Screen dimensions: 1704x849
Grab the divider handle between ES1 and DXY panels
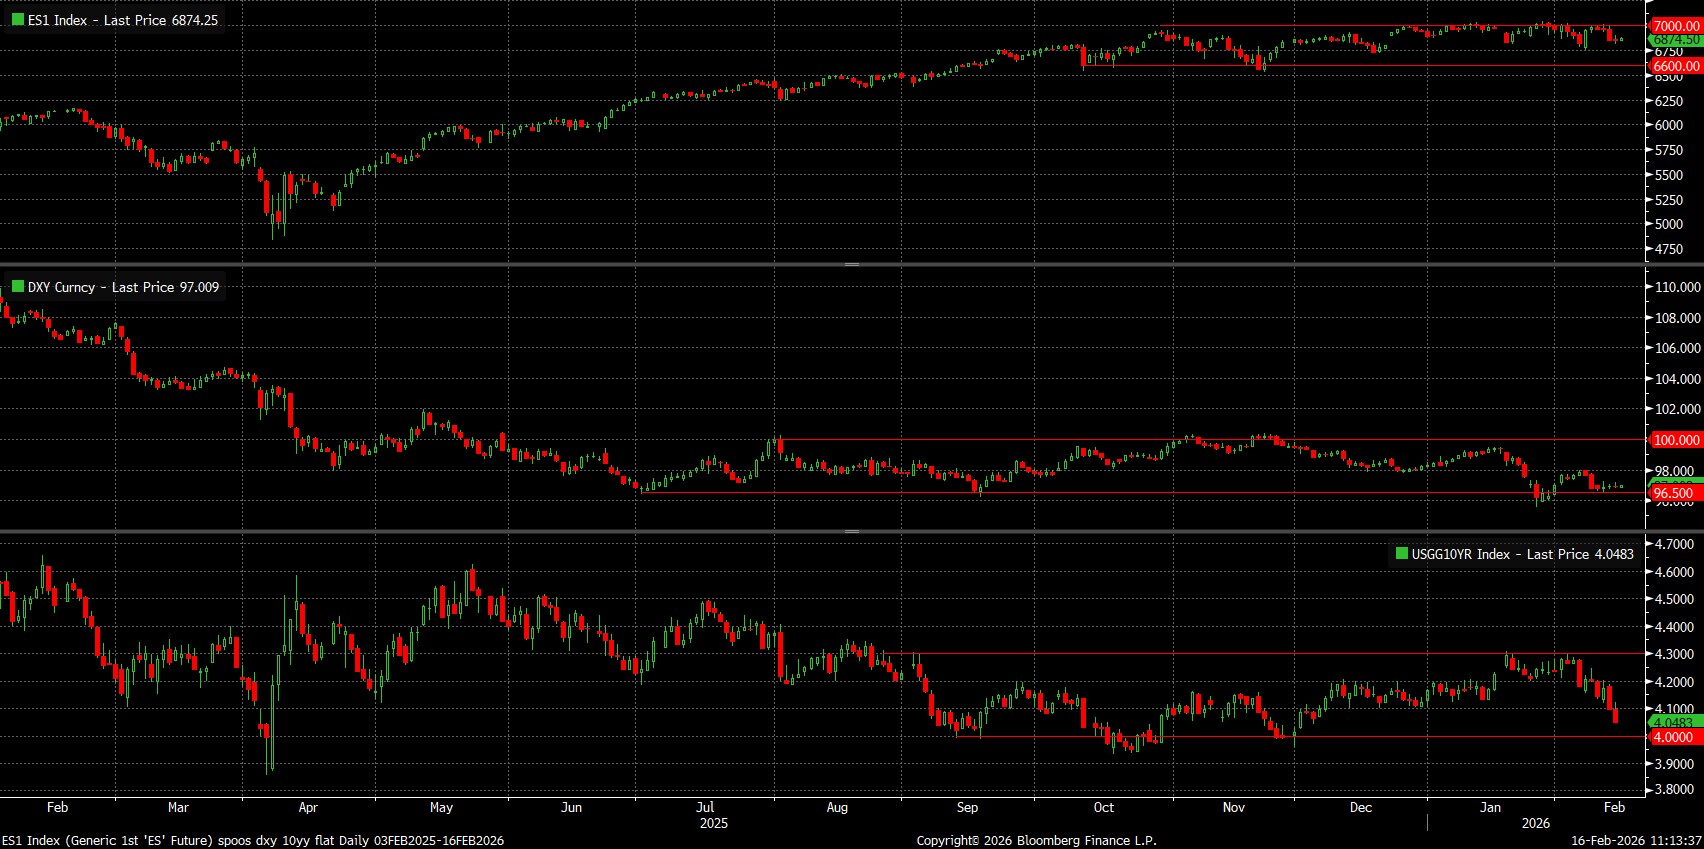pyautogui.click(x=852, y=264)
